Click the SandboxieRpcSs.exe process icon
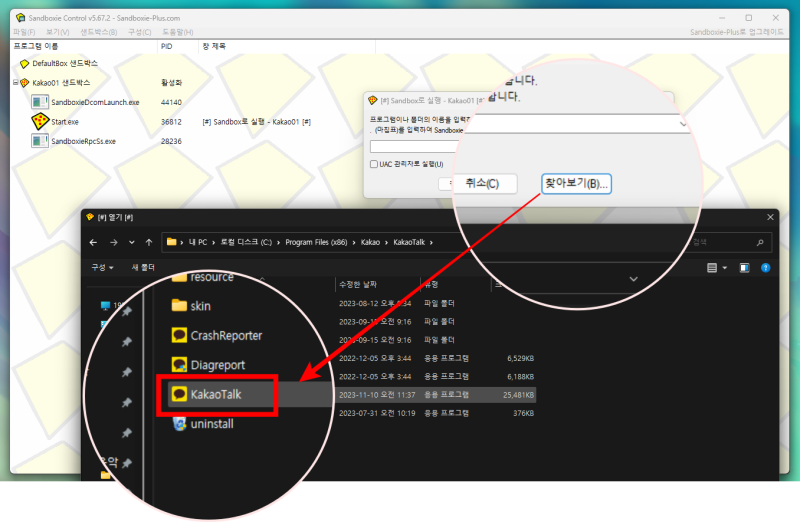This screenshot has width=800, height=522. click(x=40, y=140)
